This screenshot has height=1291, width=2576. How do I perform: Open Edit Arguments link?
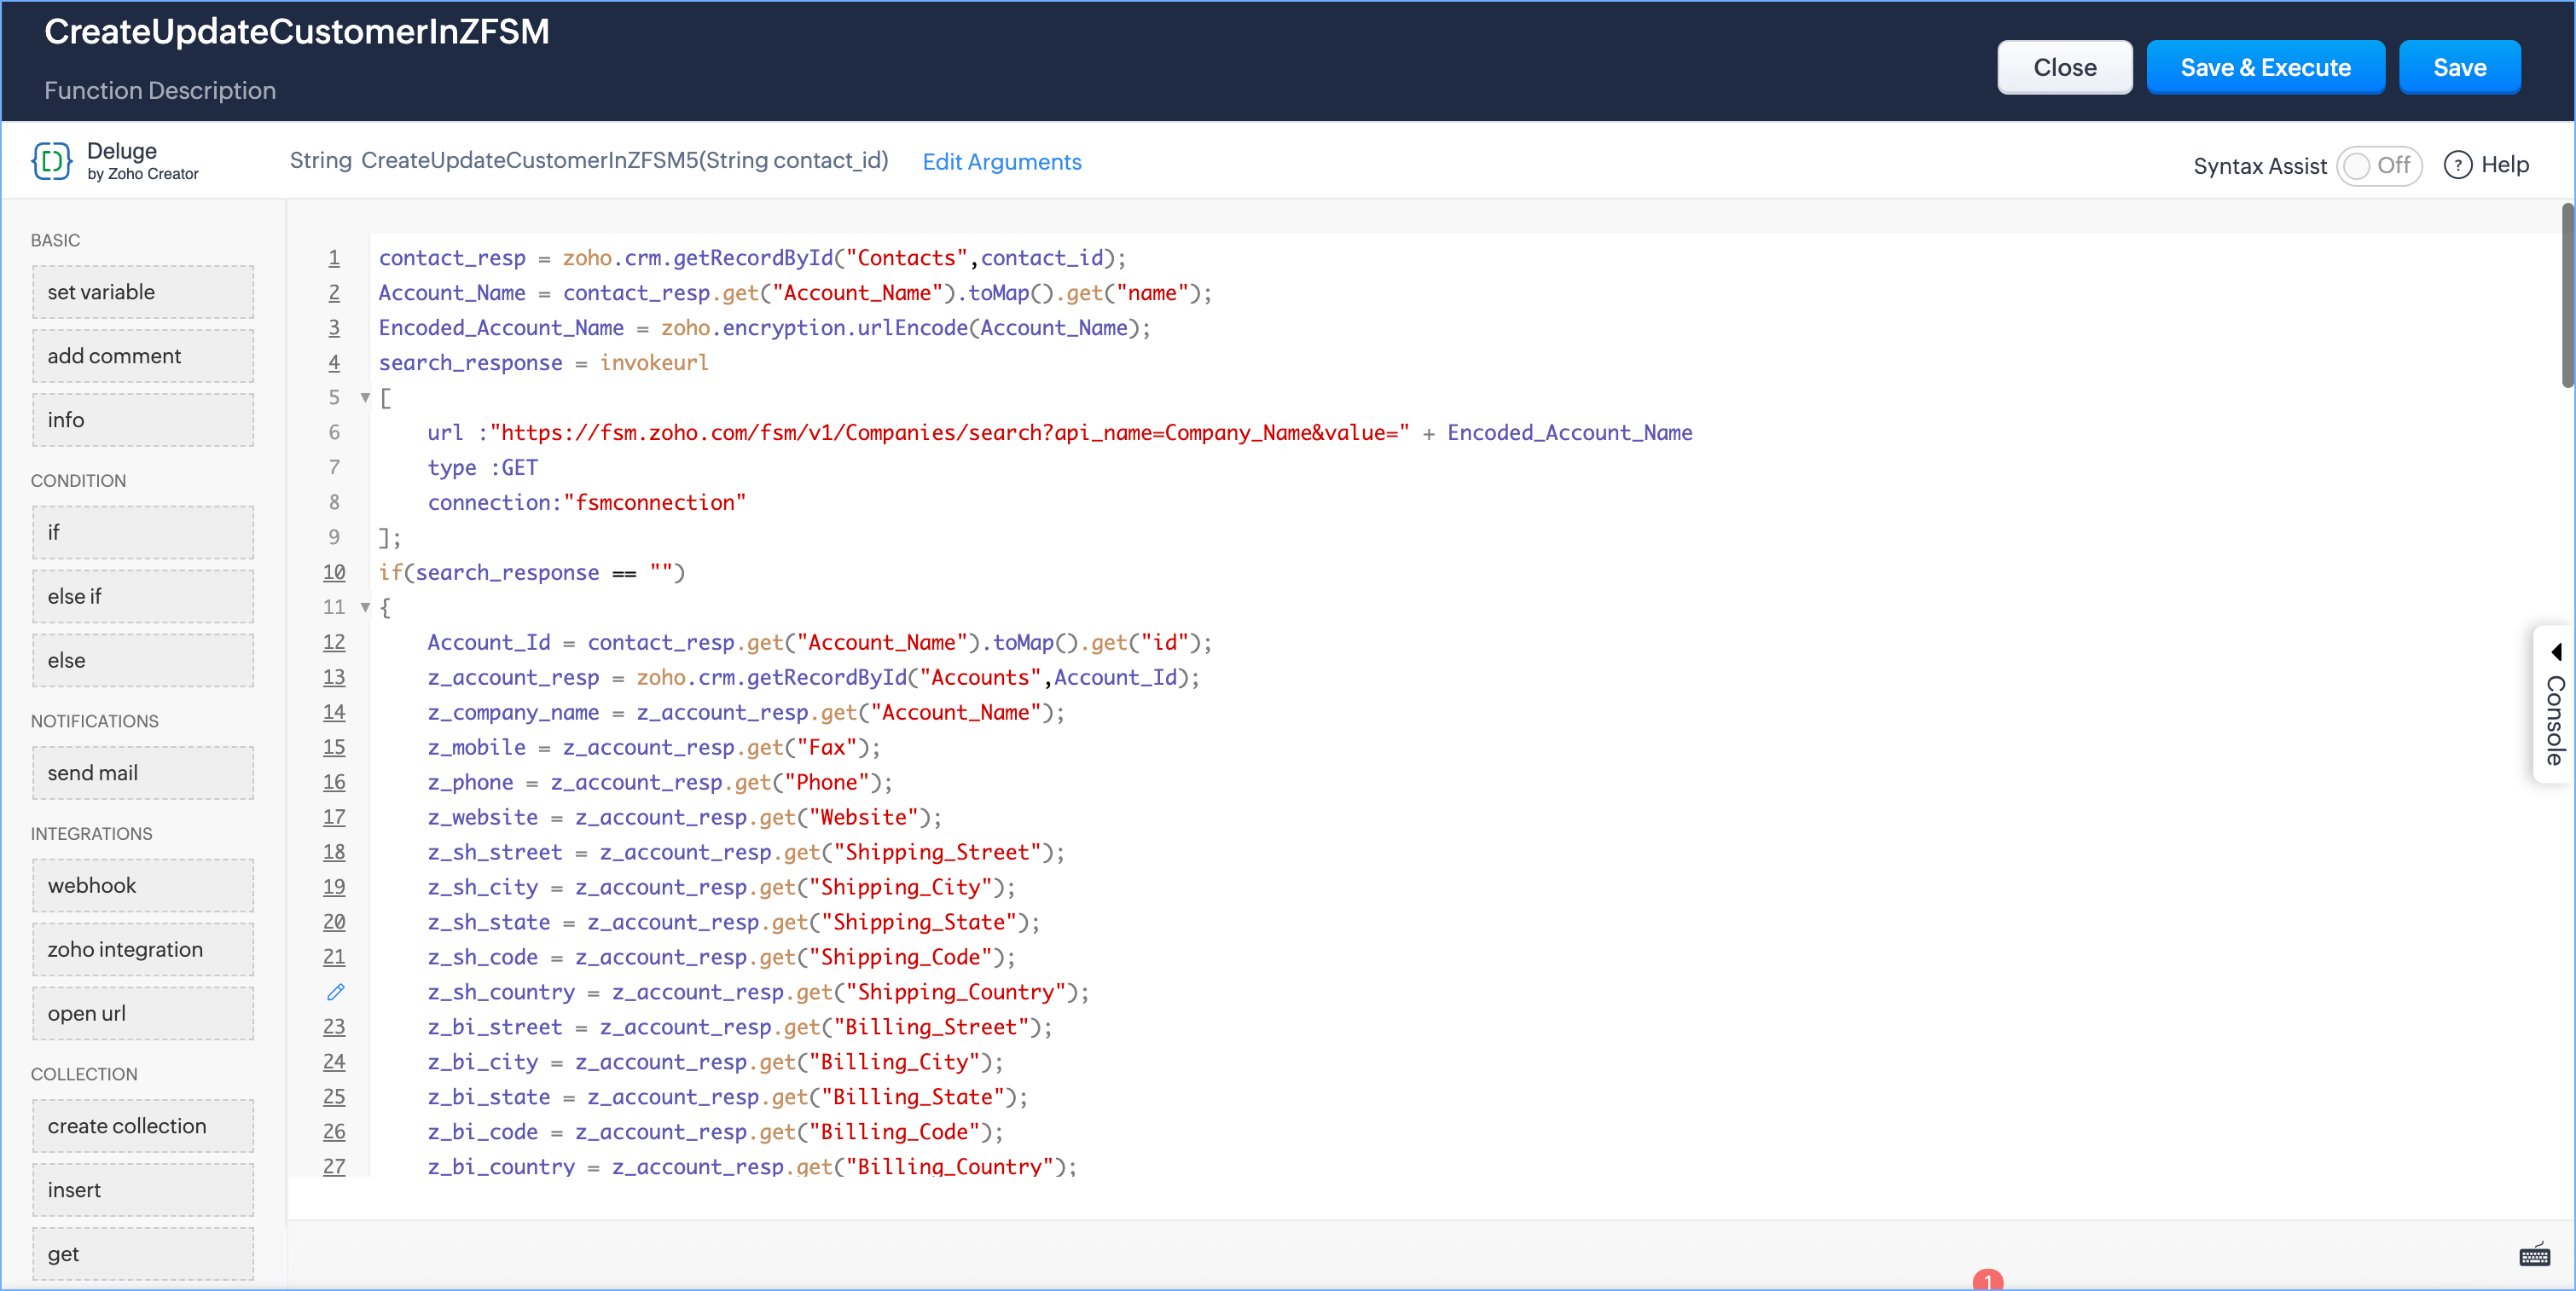coord(1001,162)
